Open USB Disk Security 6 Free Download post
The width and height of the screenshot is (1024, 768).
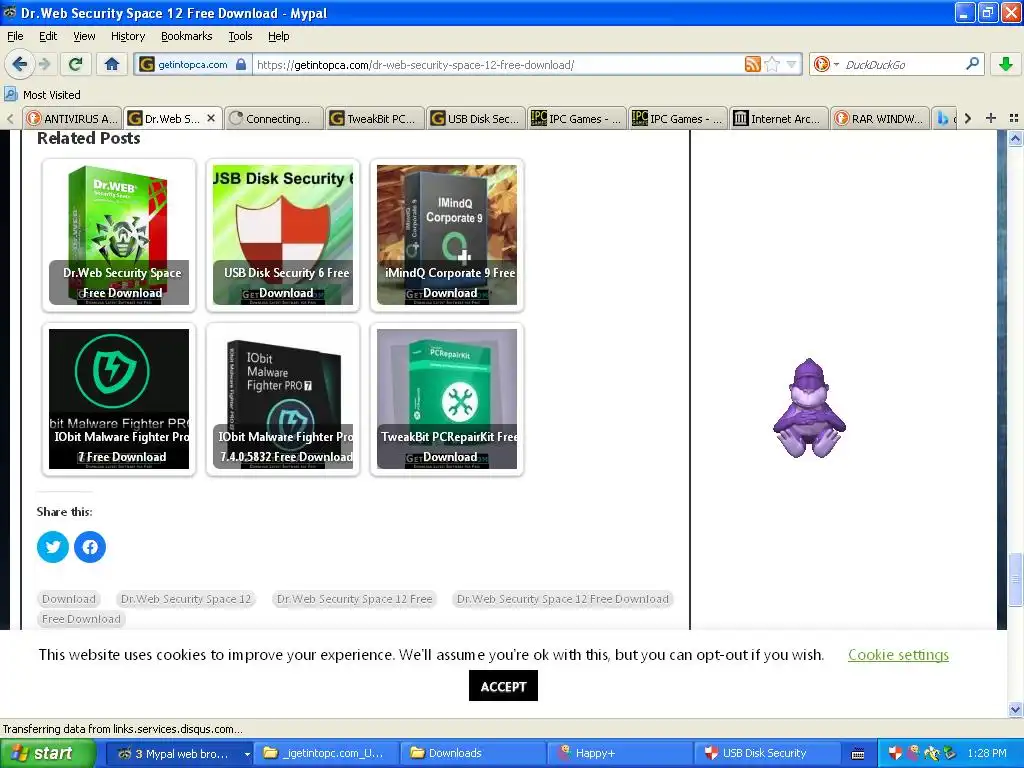pyautogui.click(x=283, y=235)
